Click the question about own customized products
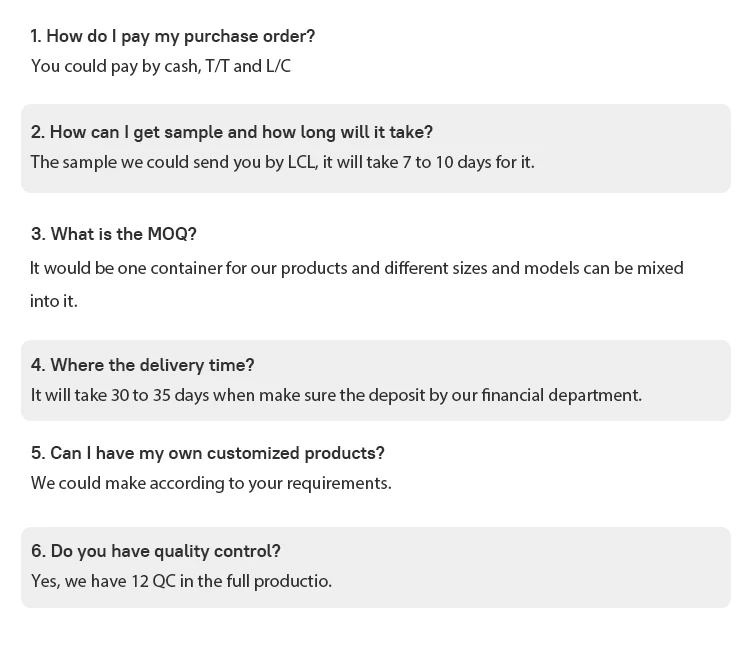Image resolution: width=750 pixels, height=670 pixels. (208, 453)
